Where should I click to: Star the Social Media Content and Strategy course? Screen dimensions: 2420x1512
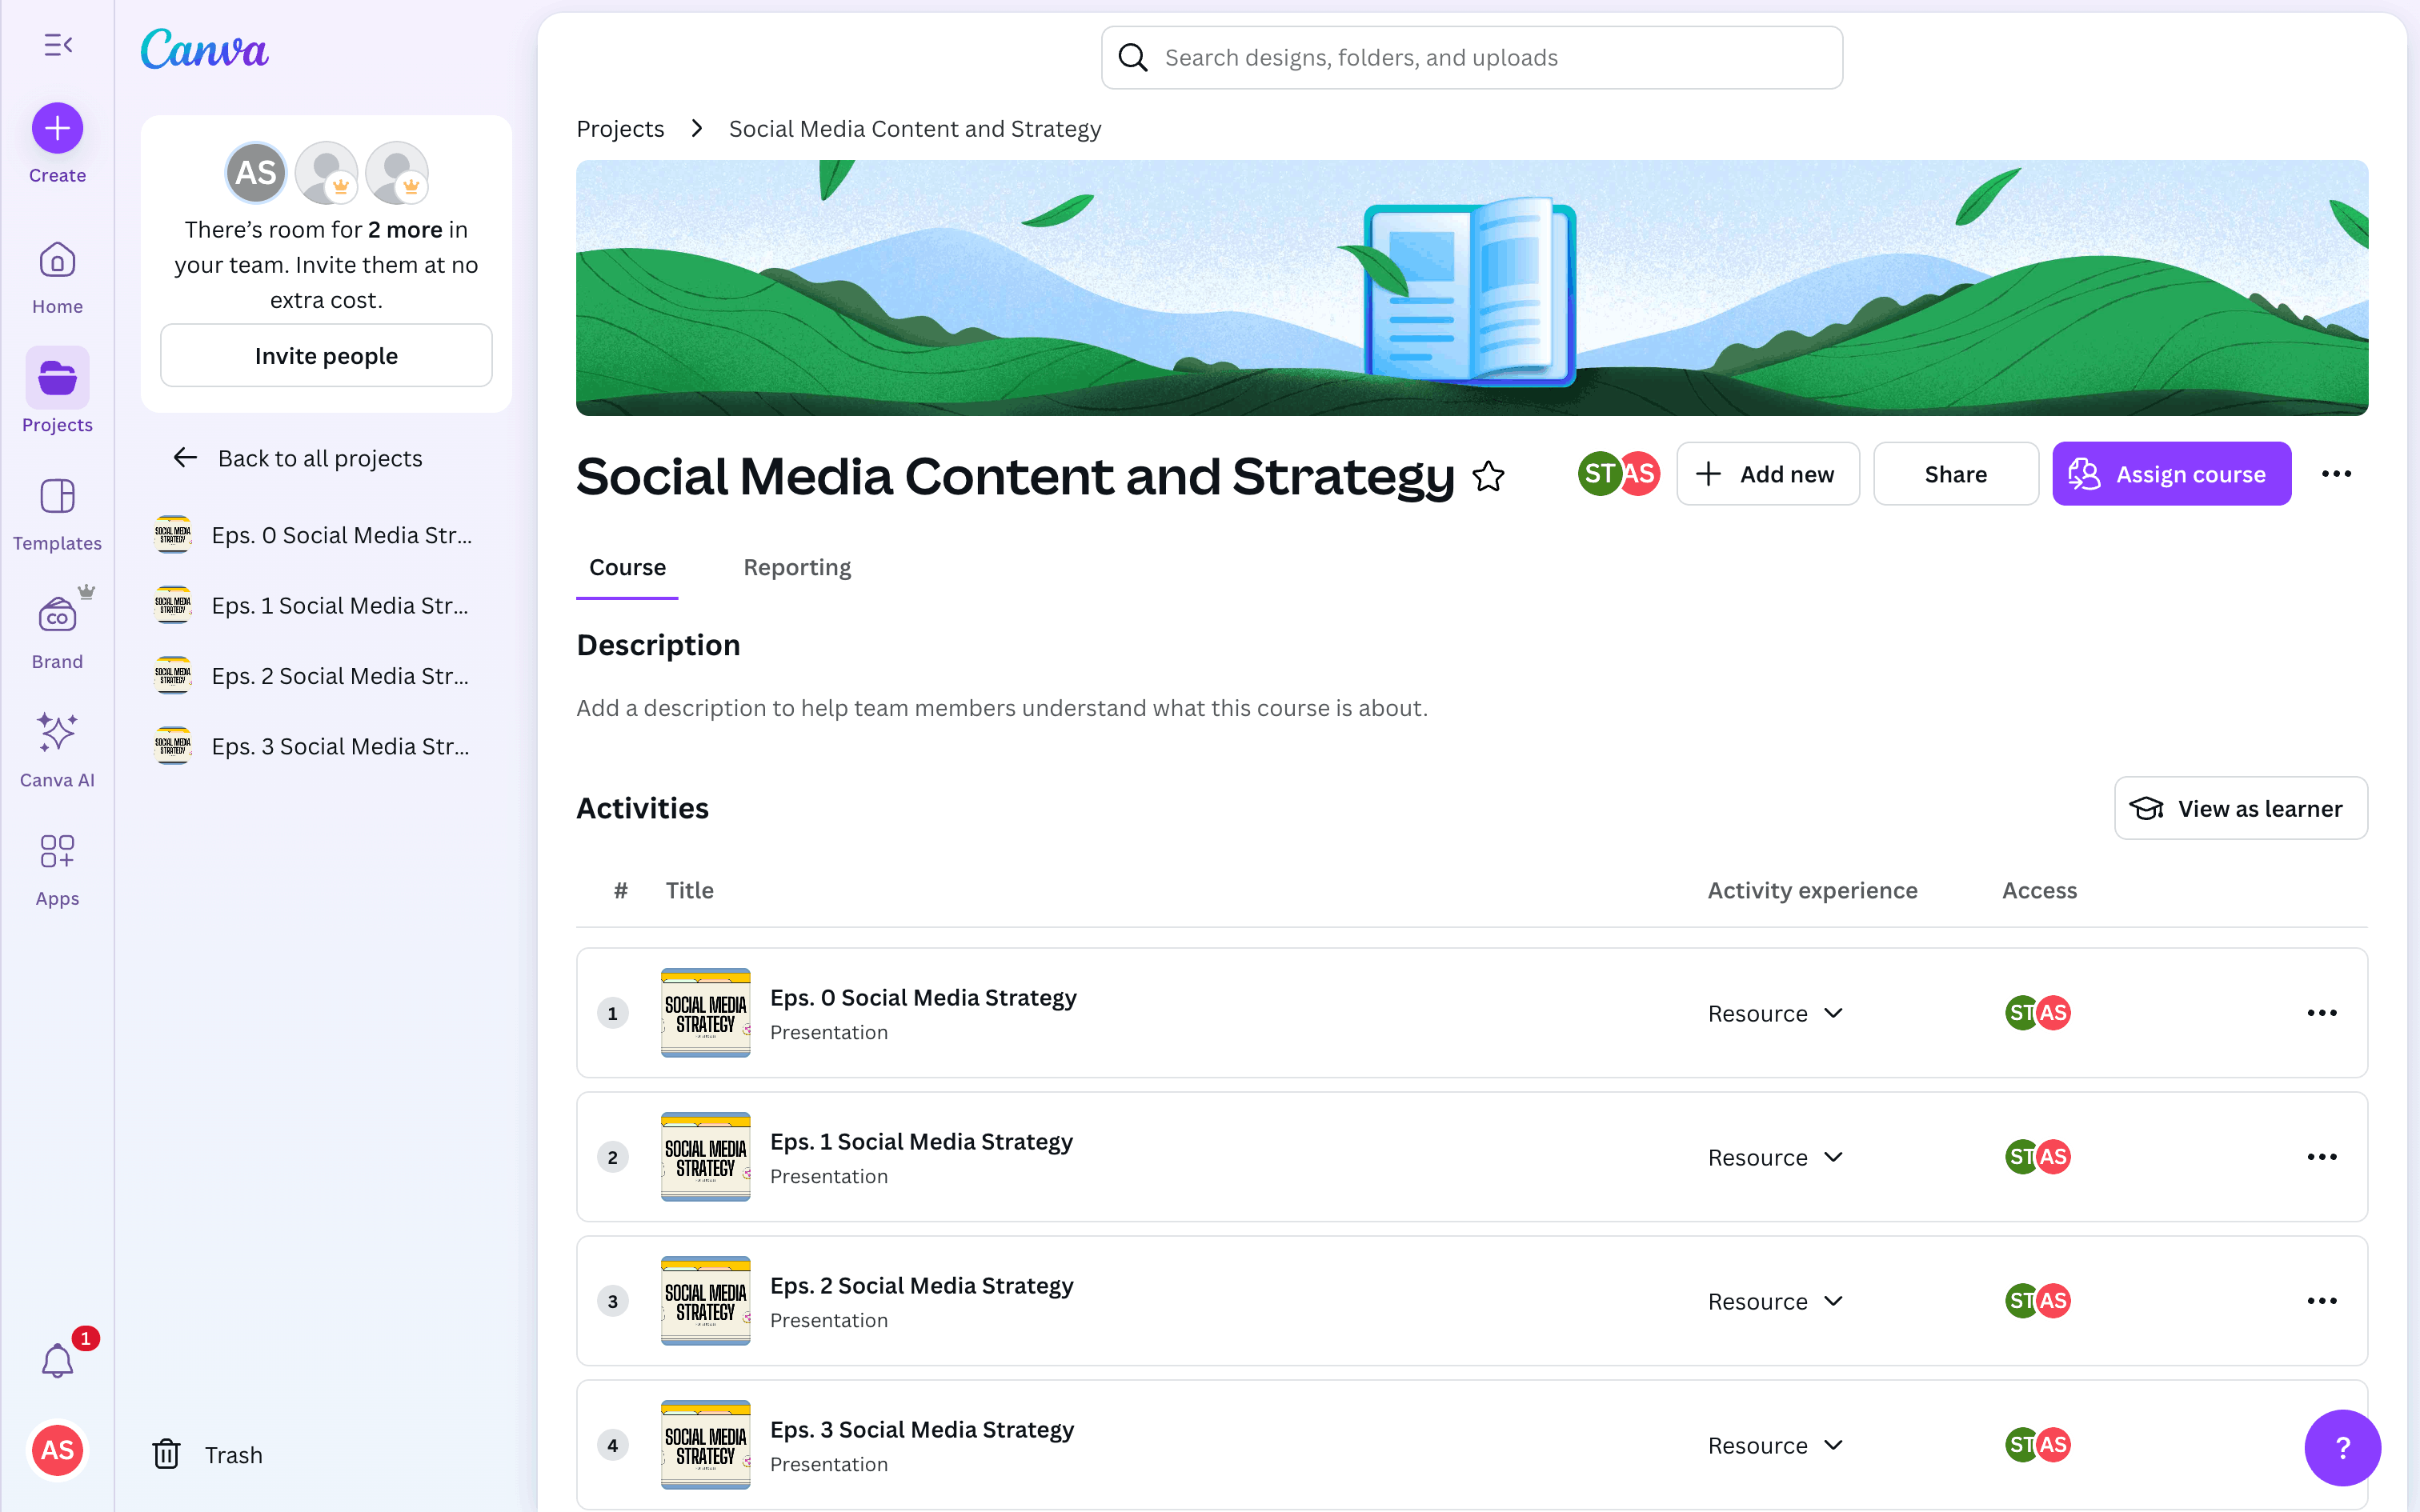(1488, 476)
